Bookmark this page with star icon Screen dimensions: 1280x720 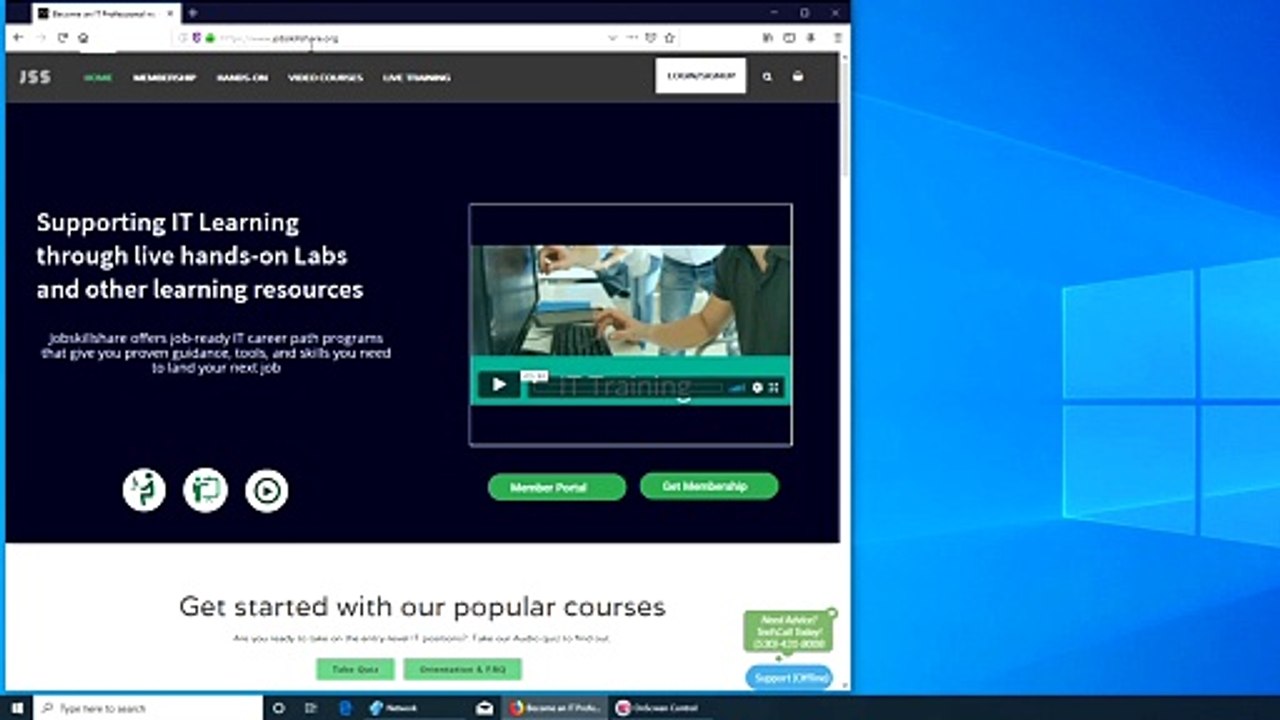(x=669, y=38)
